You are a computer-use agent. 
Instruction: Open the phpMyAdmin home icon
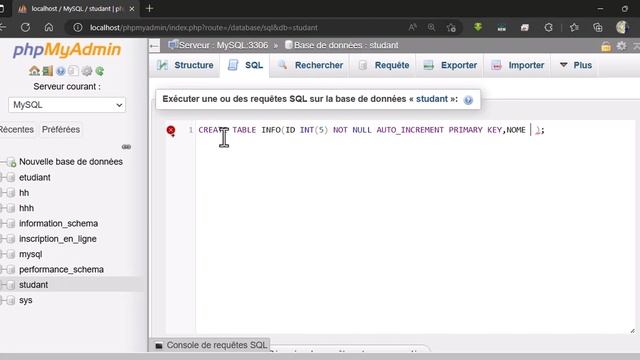[x=34, y=71]
